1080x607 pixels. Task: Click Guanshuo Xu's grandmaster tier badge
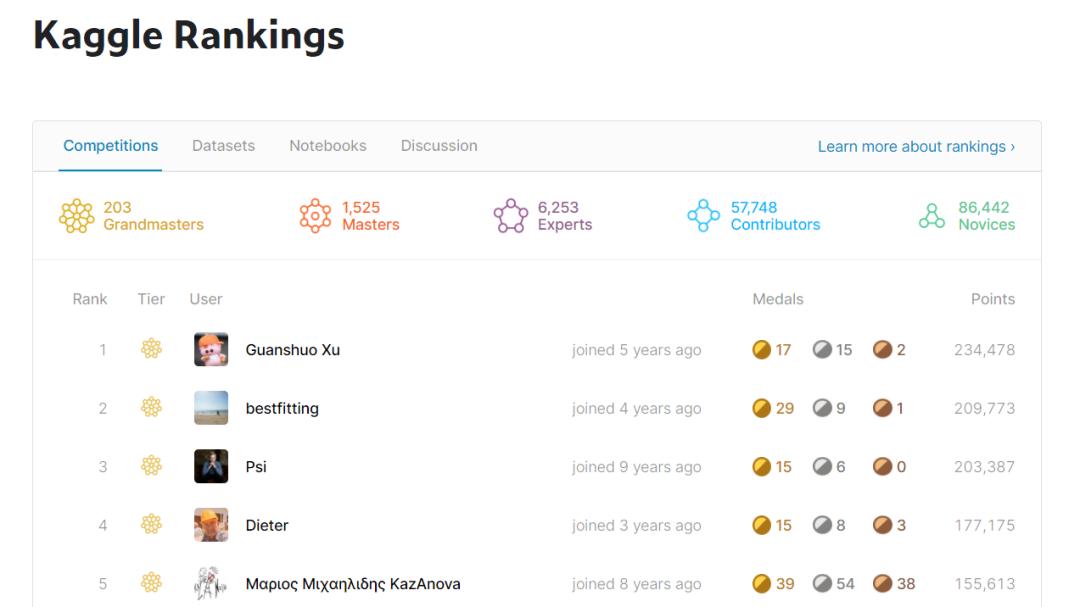click(x=152, y=349)
